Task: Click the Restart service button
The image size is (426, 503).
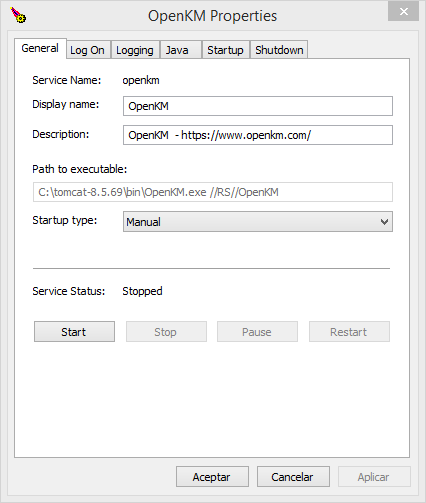Action: [349, 332]
